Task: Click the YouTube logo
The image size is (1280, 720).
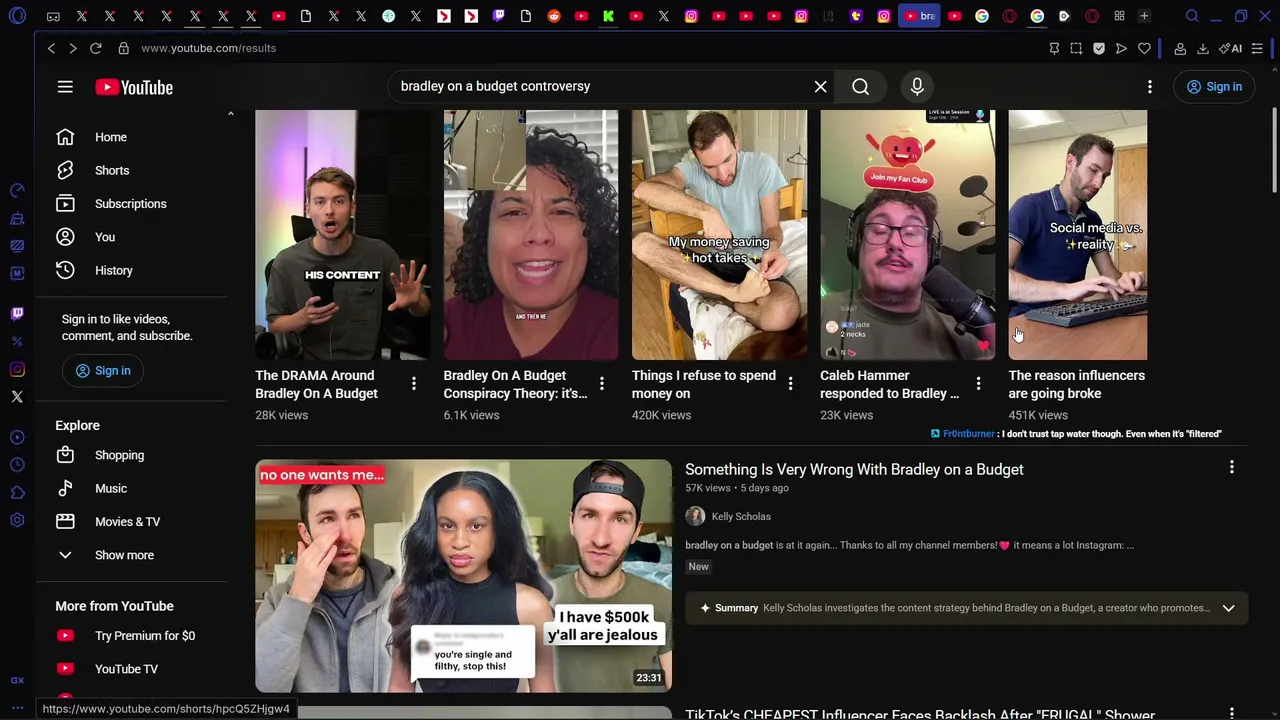Action: pyautogui.click(x=134, y=87)
